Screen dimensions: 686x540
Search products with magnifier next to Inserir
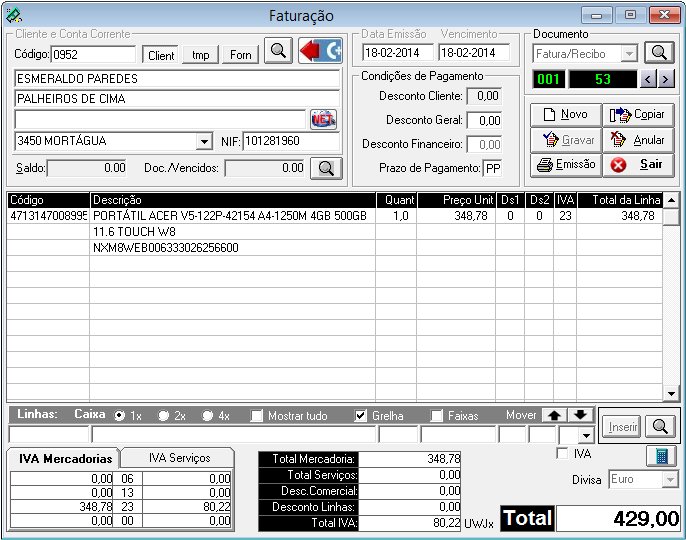coord(660,426)
